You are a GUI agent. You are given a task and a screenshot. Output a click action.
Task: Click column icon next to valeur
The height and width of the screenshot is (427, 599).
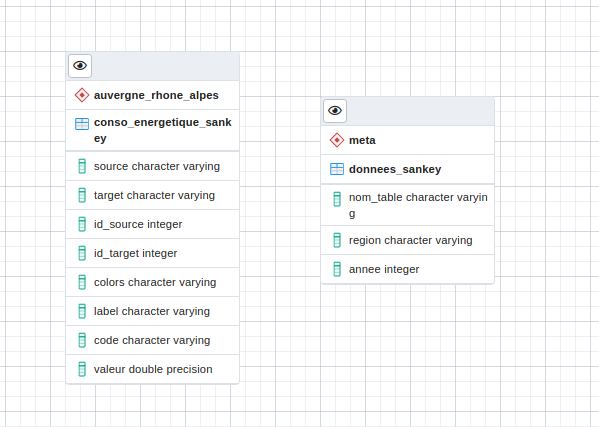click(82, 369)
